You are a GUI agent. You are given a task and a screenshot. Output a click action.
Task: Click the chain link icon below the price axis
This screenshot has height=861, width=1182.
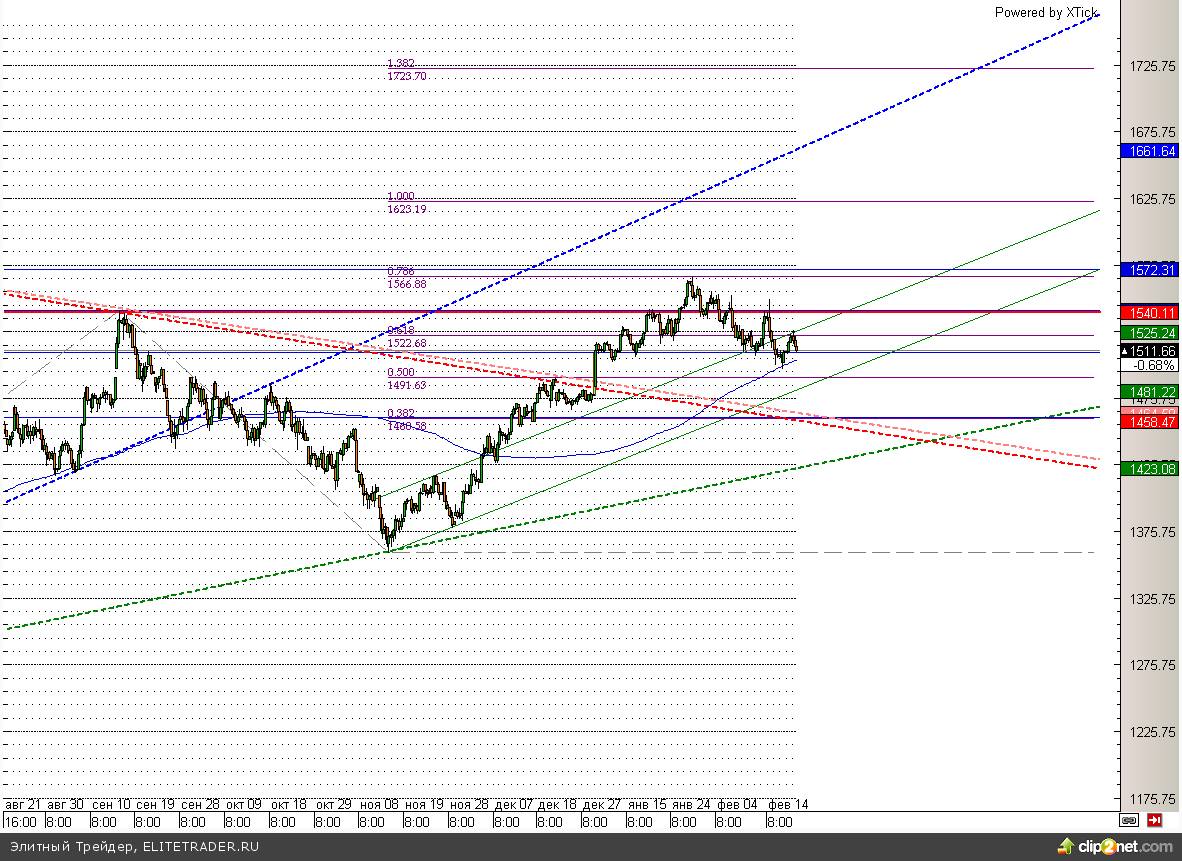coord(1129,820)
